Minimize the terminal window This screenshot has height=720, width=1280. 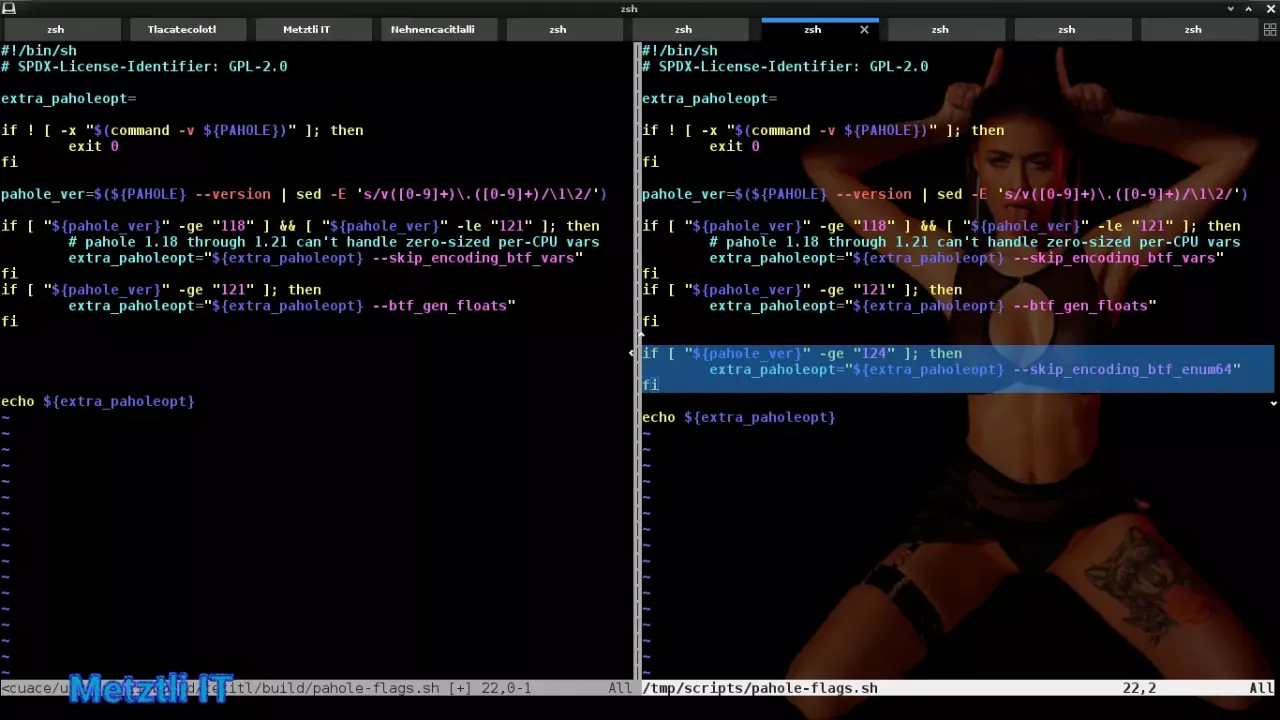click(x=1231, y=8)
